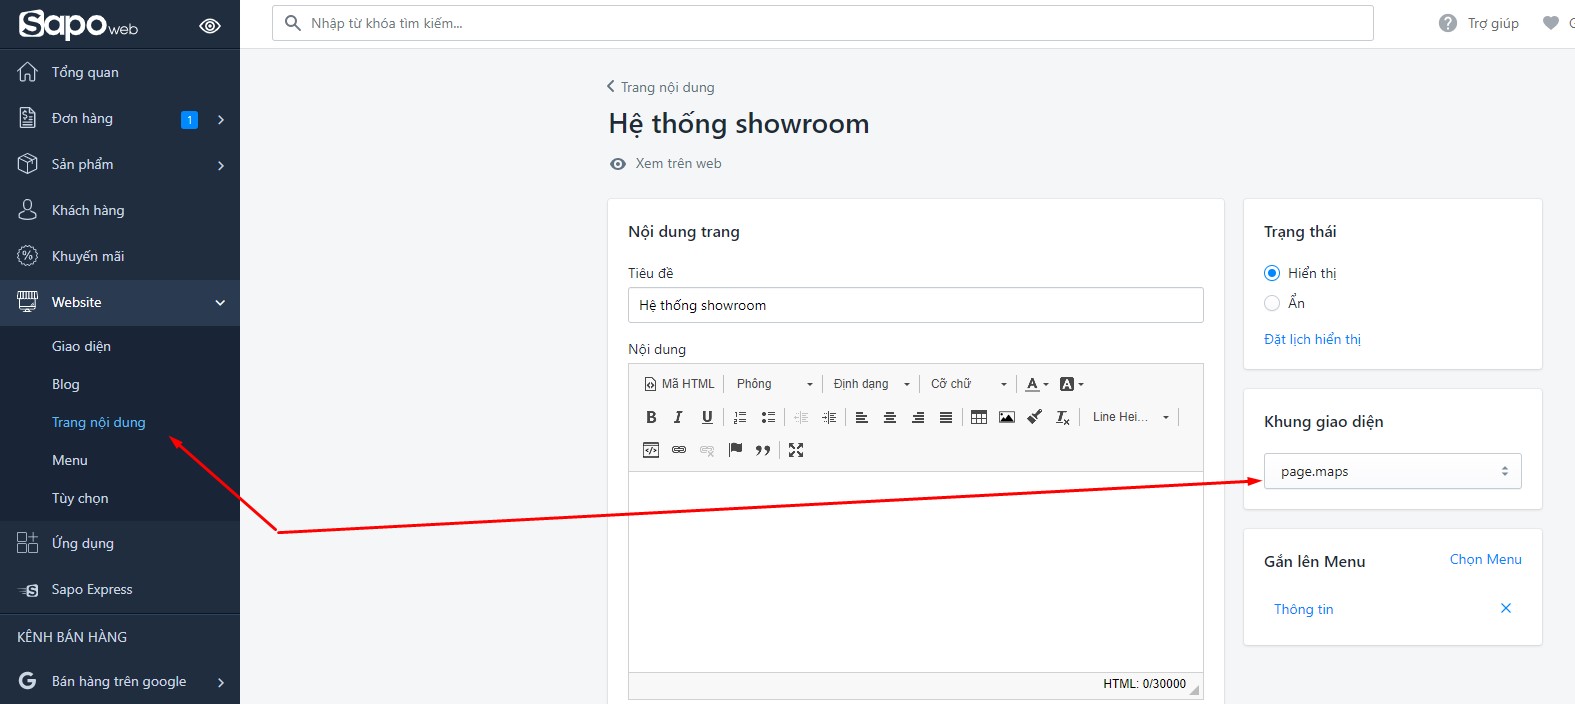
Task: Center align the text
Action: pyautogui.click(x=890, y=417)
